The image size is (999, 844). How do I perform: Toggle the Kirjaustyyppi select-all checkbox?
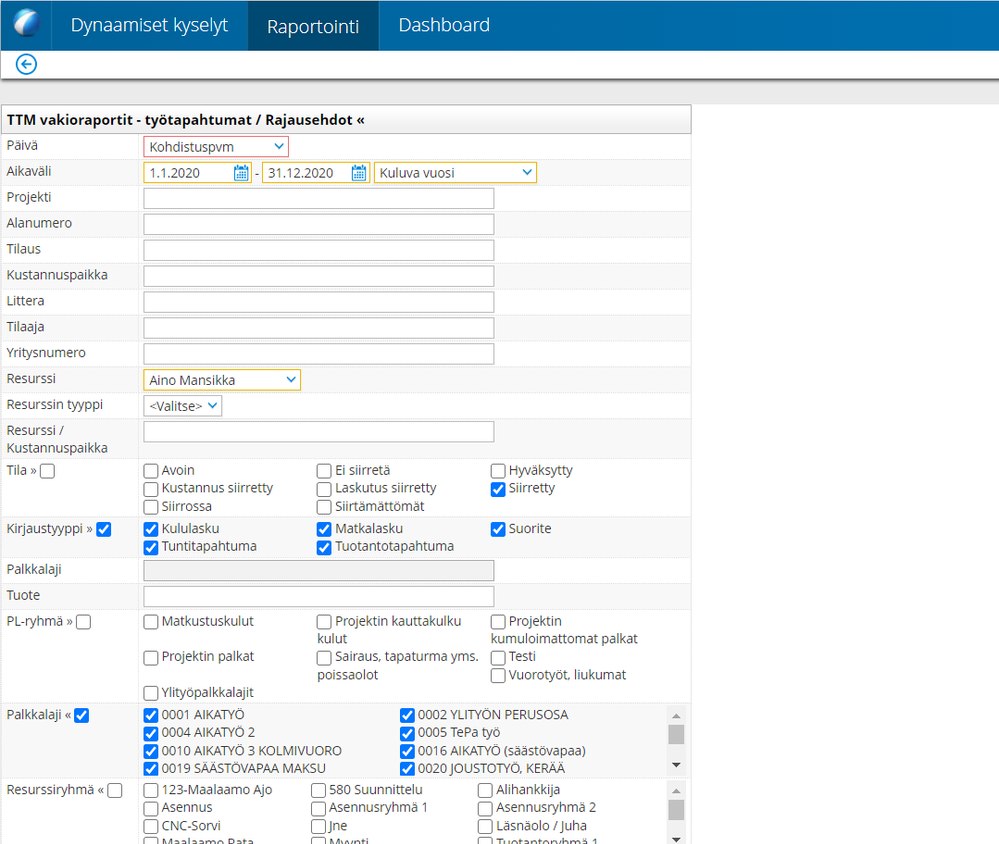(x=104, y=529)
